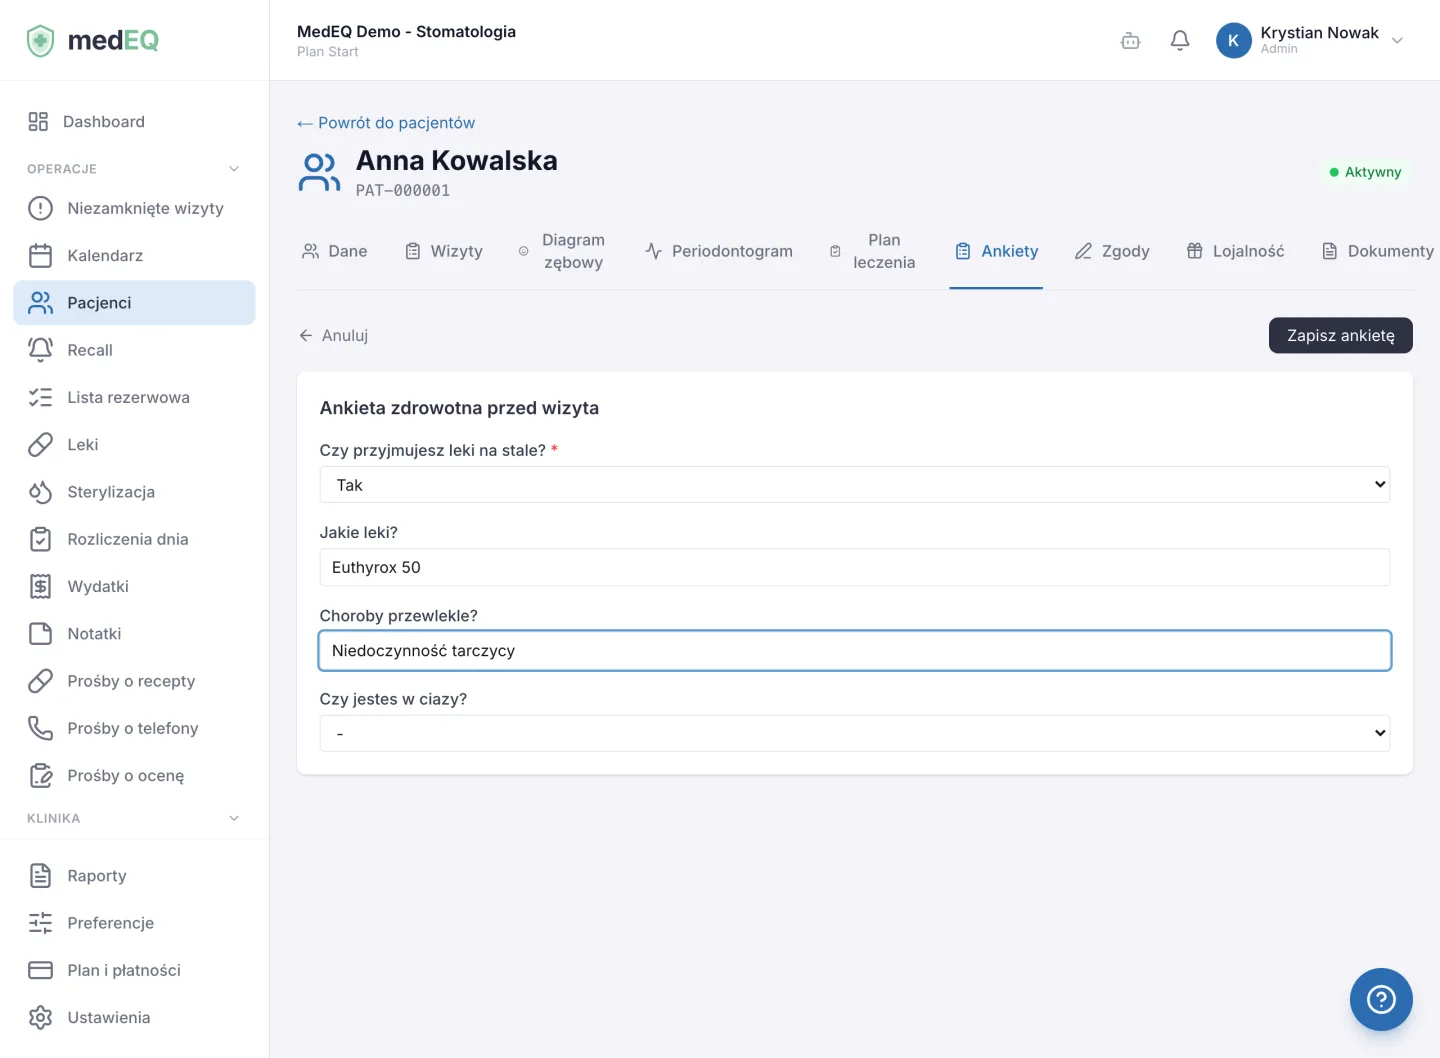Switch to the Dane tab
Image resolution: width=1440 pixels, height=1058 pixels.
[x=335, y=251]
